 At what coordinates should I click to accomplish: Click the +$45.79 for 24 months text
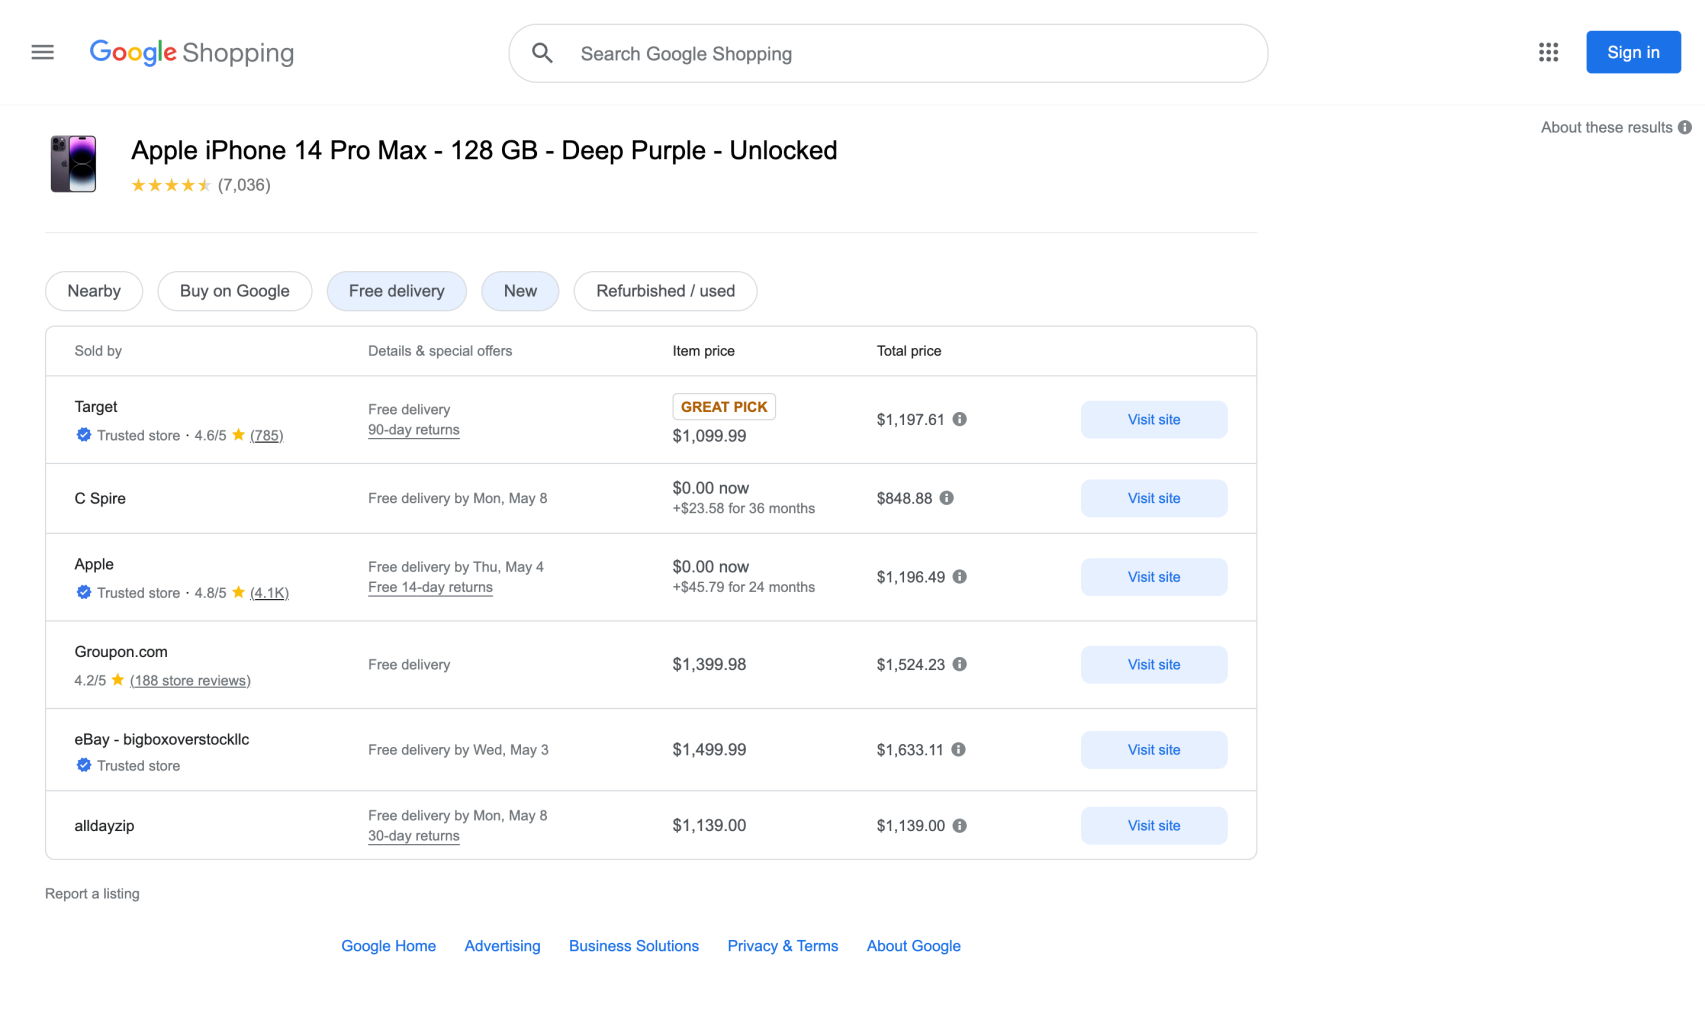click(x=744, y=587)
